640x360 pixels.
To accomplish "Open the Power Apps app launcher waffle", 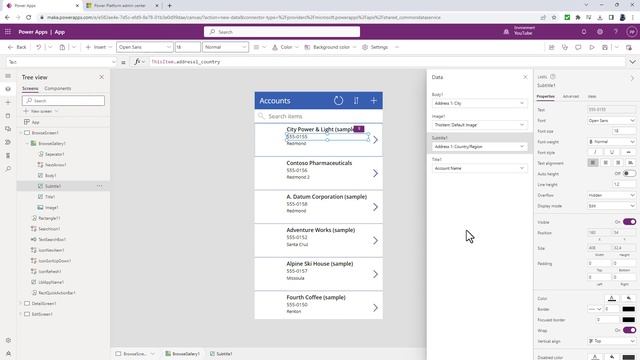I will coord(8,32).
